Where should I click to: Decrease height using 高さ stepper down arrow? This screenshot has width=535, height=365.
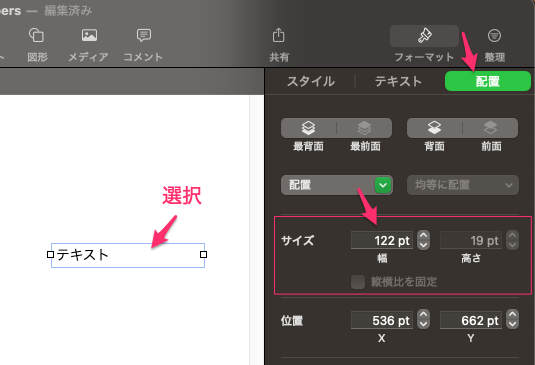(x=512, y=245)
